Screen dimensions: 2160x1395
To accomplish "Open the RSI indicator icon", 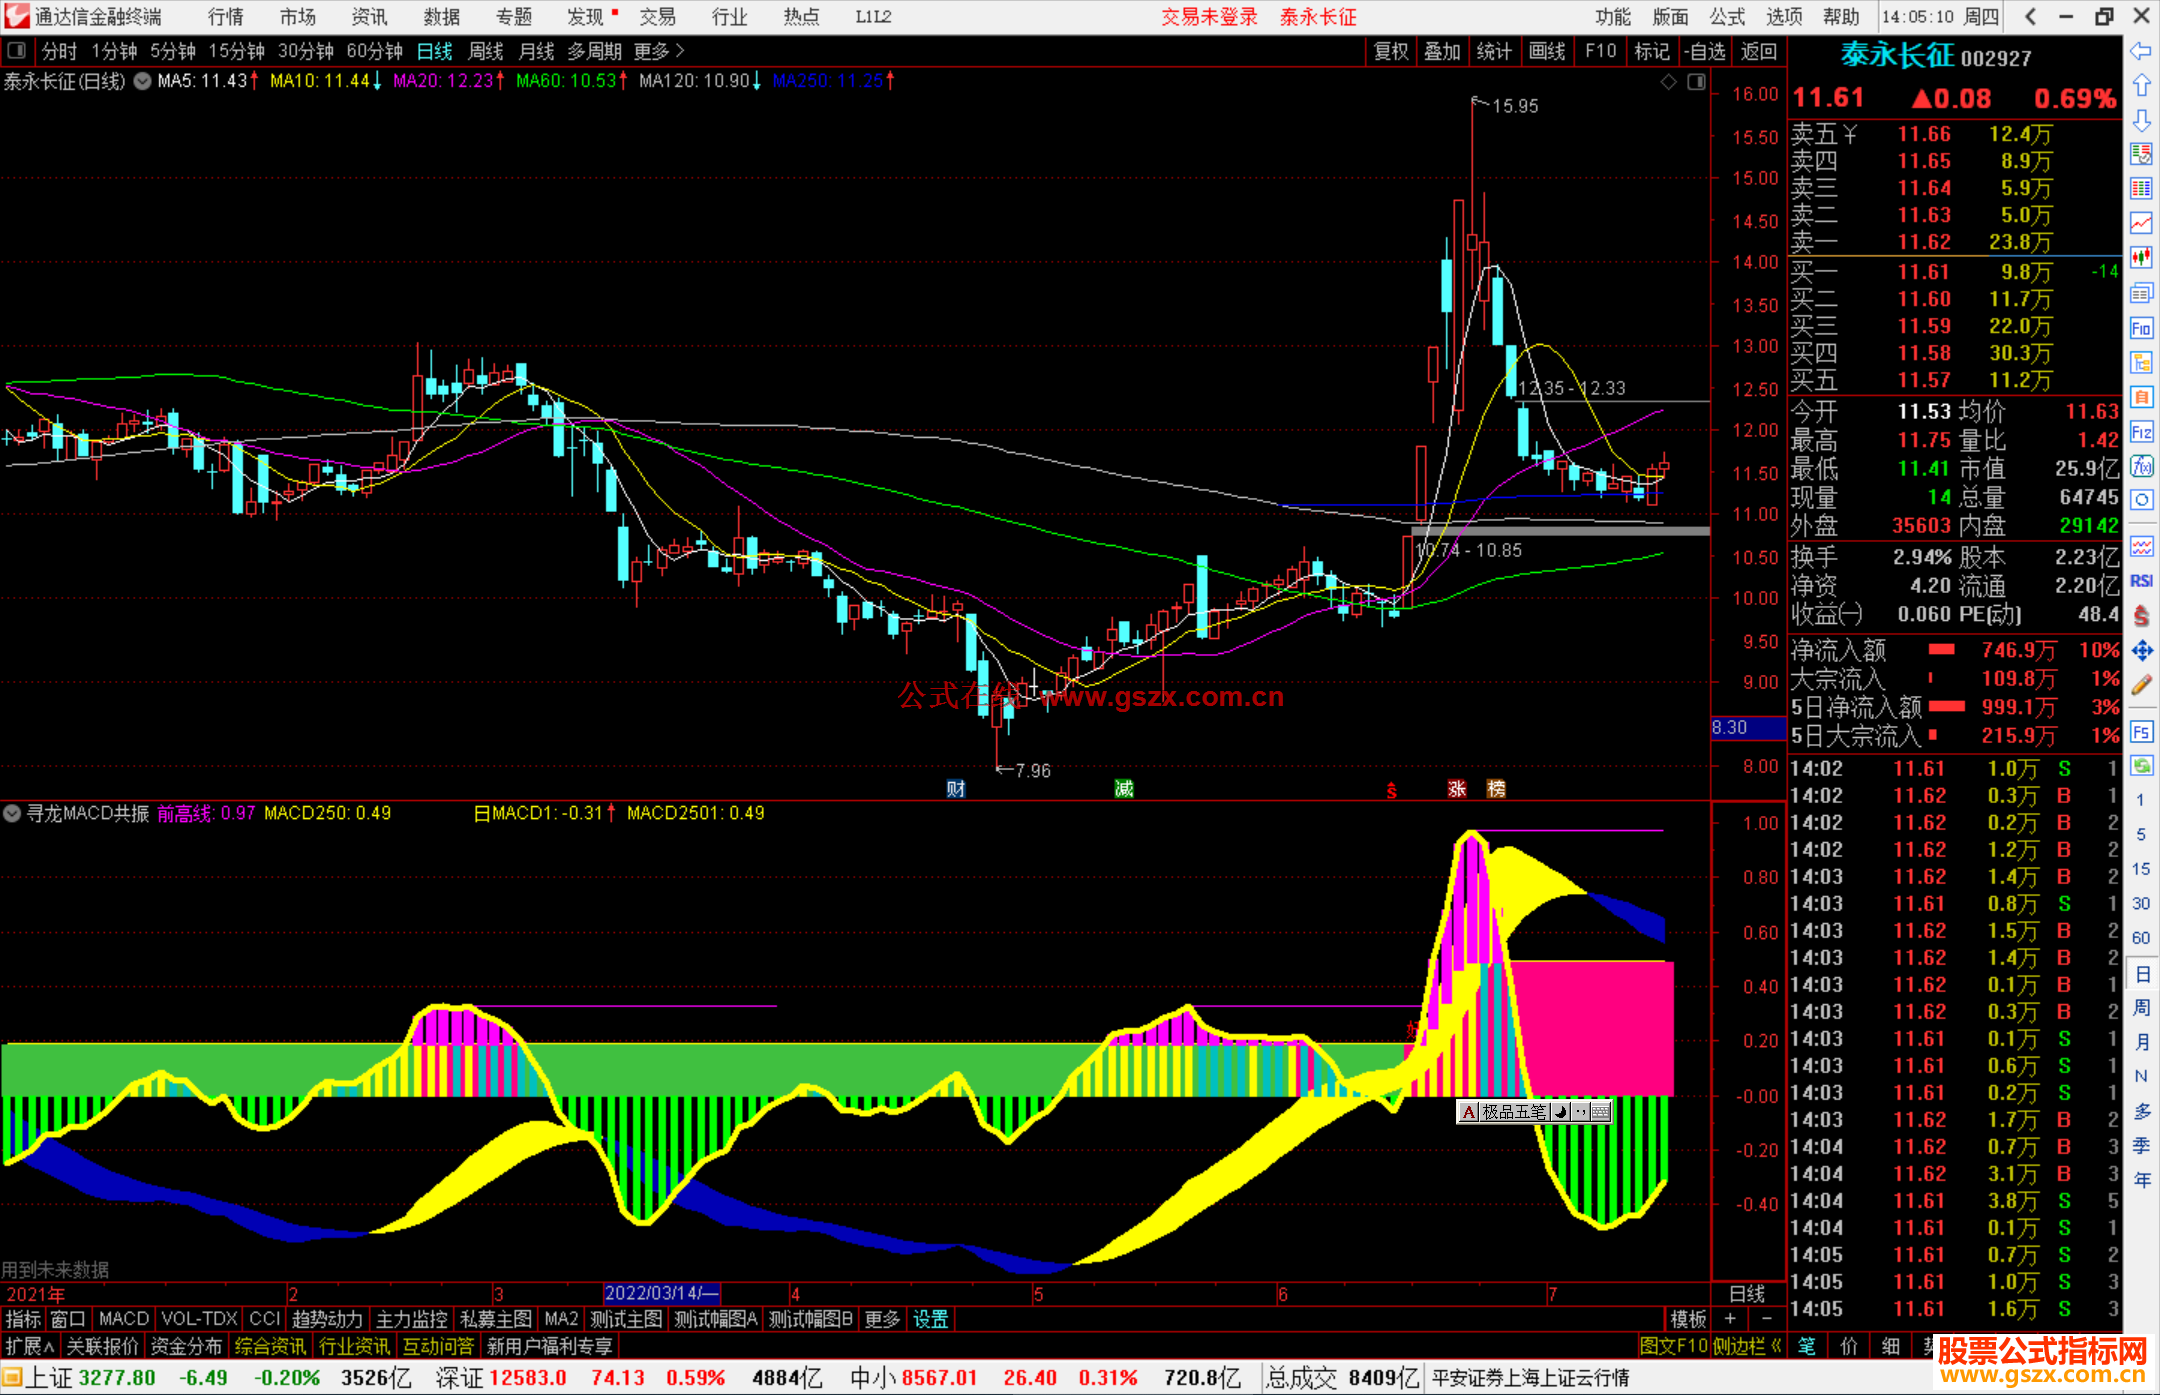I will 2141,581.
